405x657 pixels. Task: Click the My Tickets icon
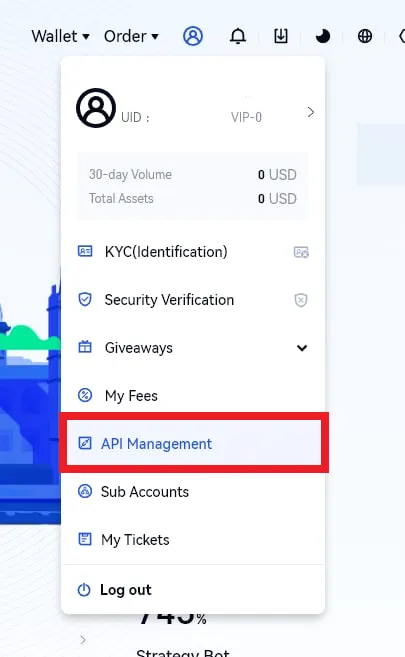(x=85, y=539)
